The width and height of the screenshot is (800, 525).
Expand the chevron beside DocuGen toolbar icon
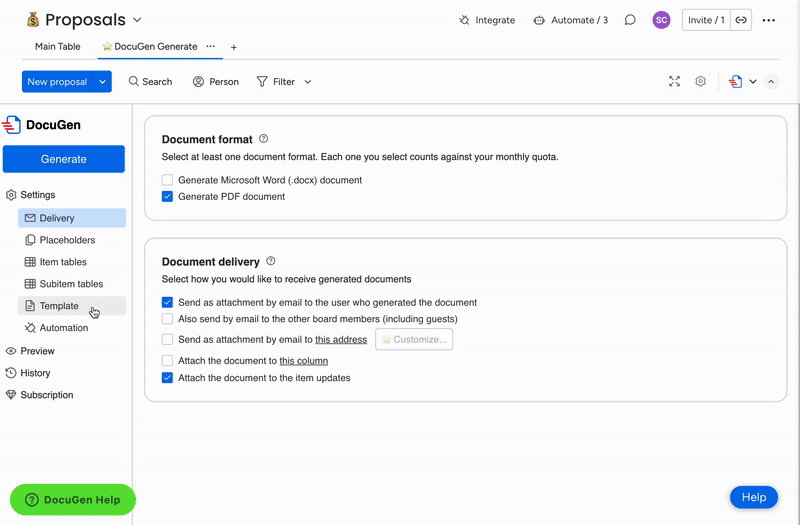753,82
